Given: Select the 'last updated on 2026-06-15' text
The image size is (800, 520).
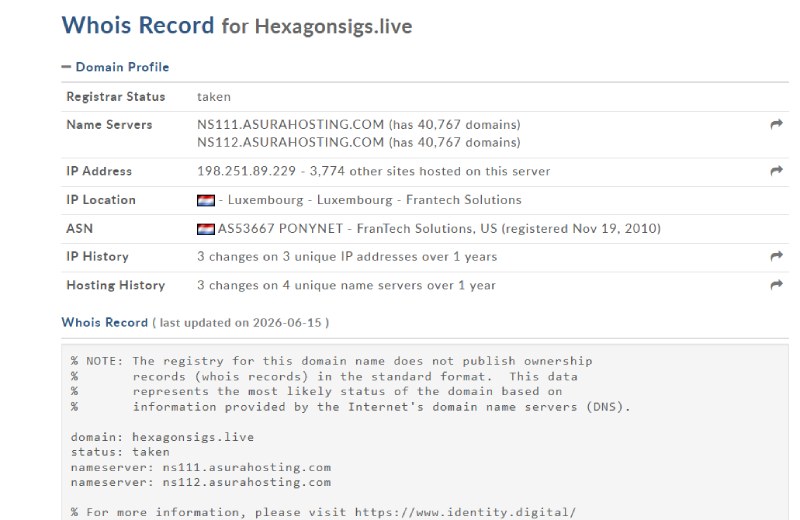Looking at the screenshot, I should point(240,323).
